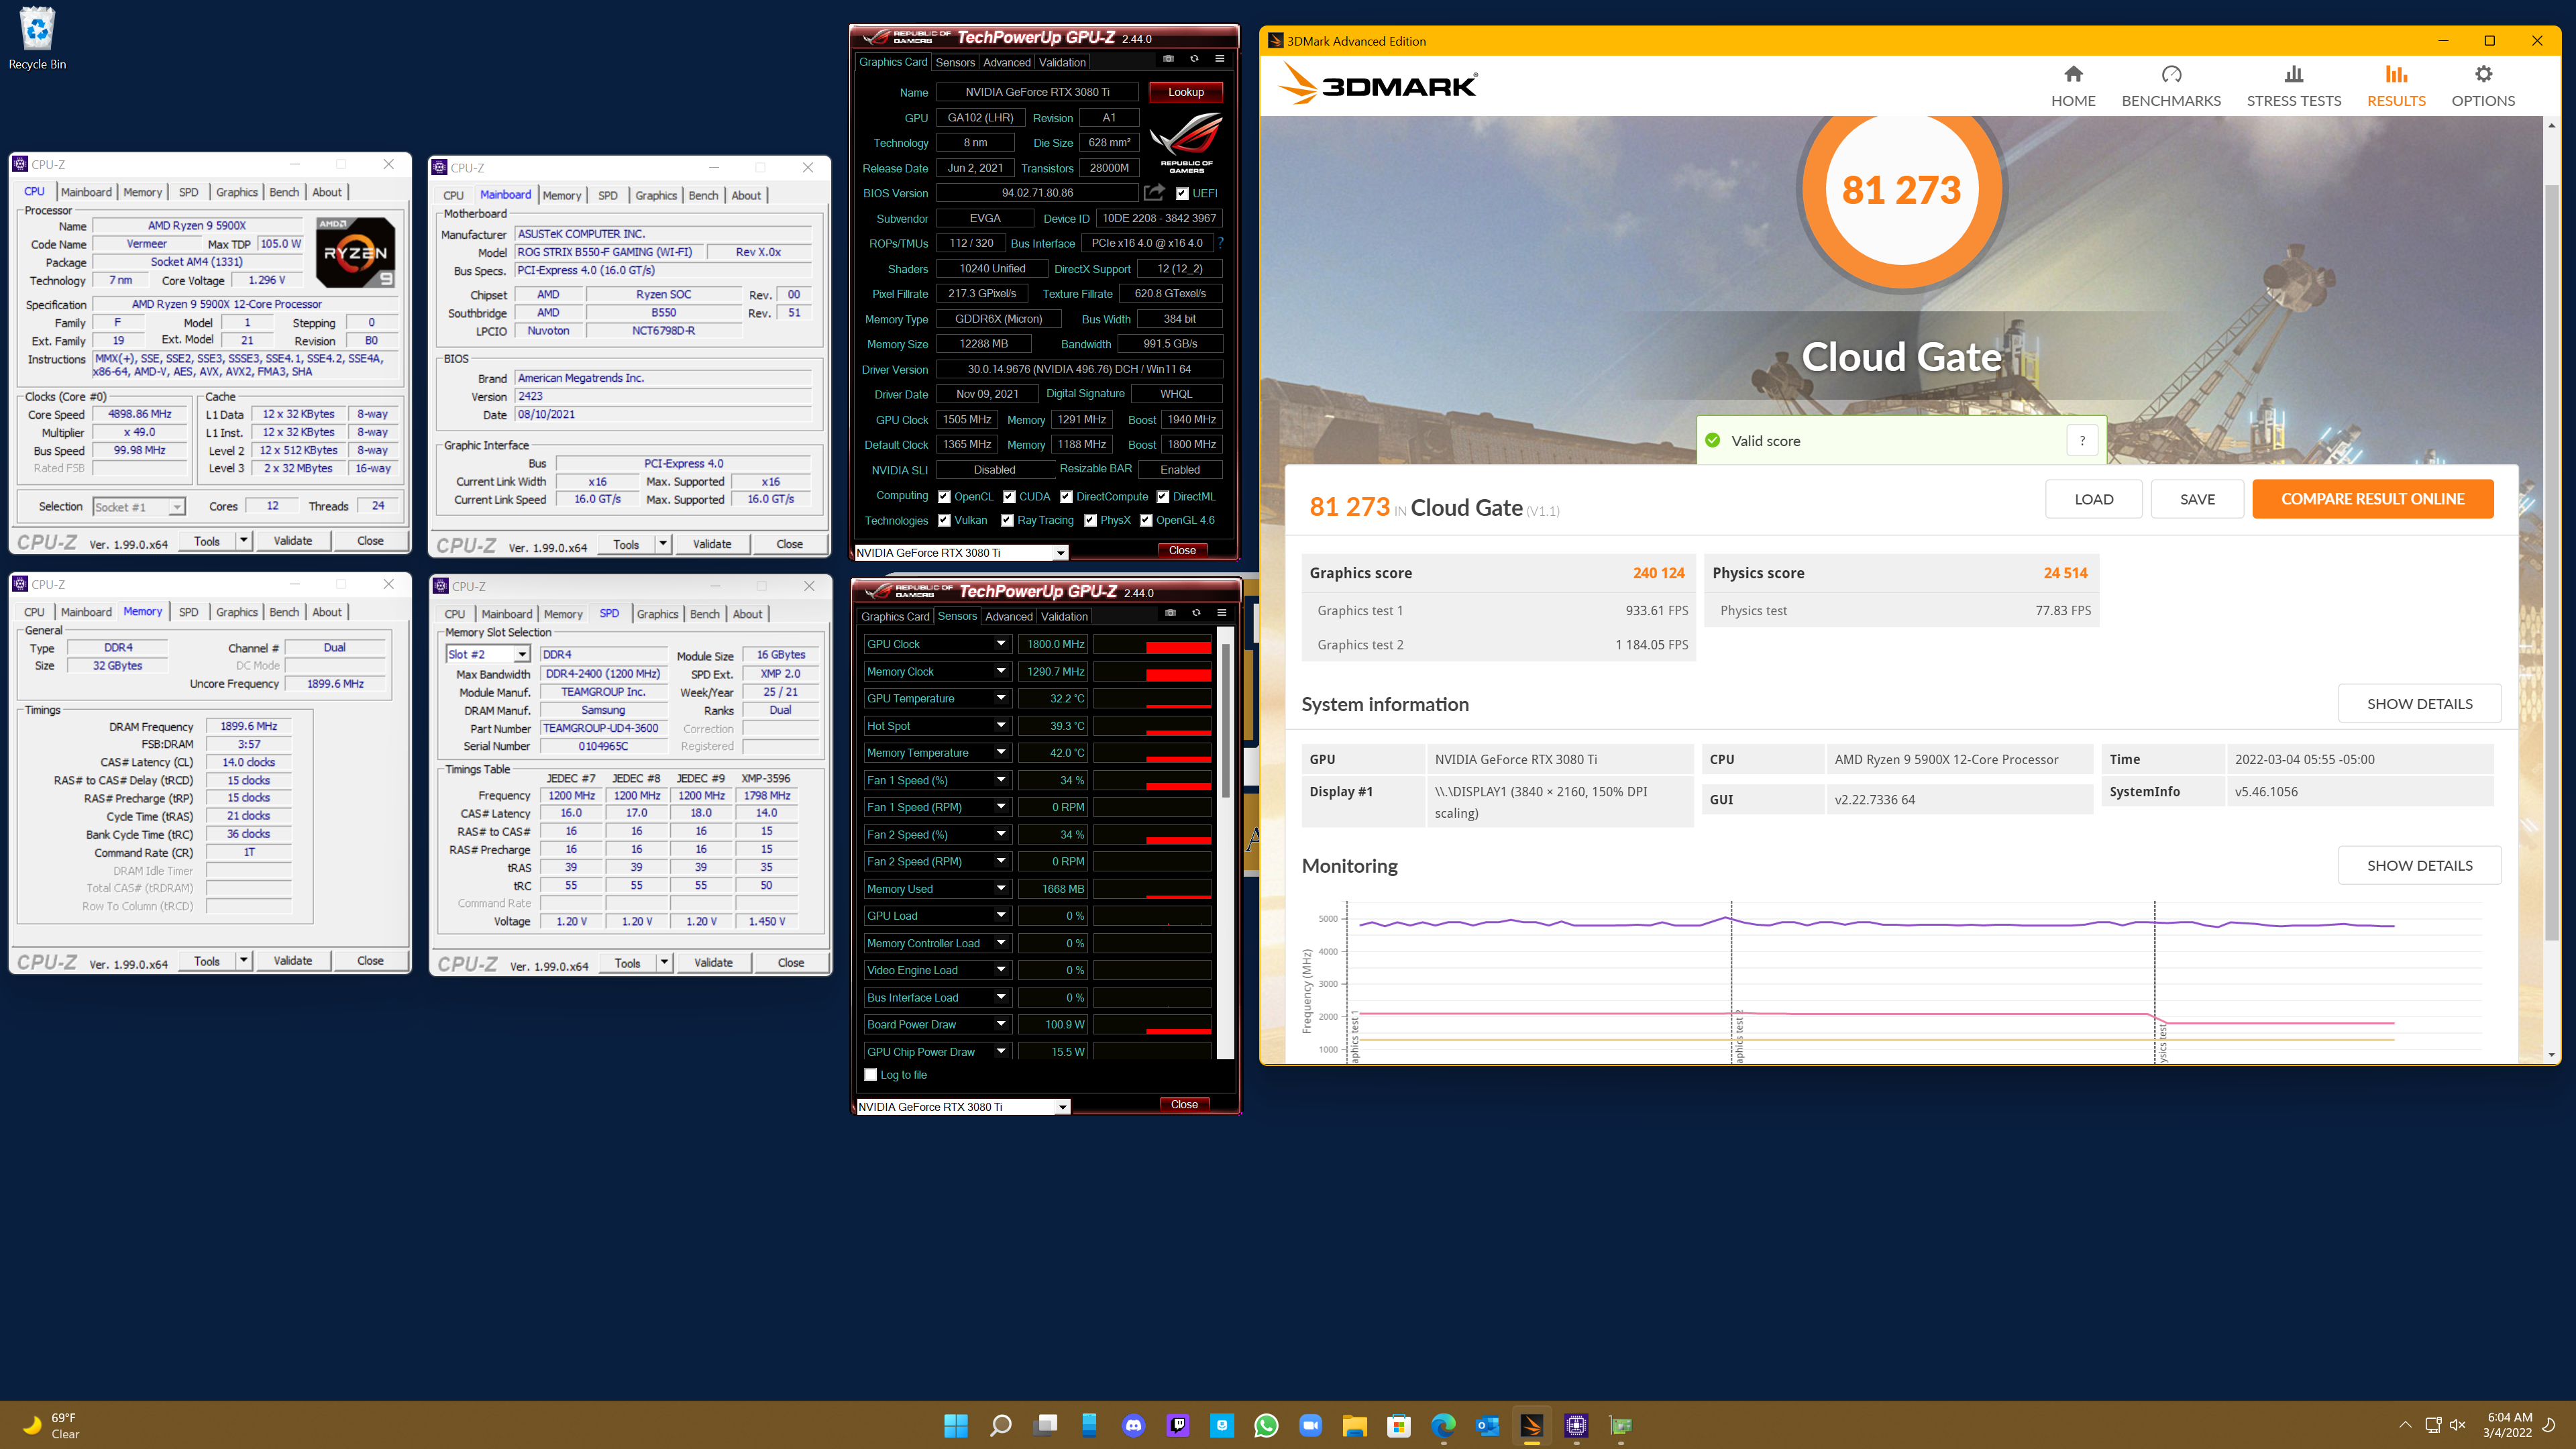Toggle the CUDA checkbox
The image size is (2576, 1449).
point(1009,497)
